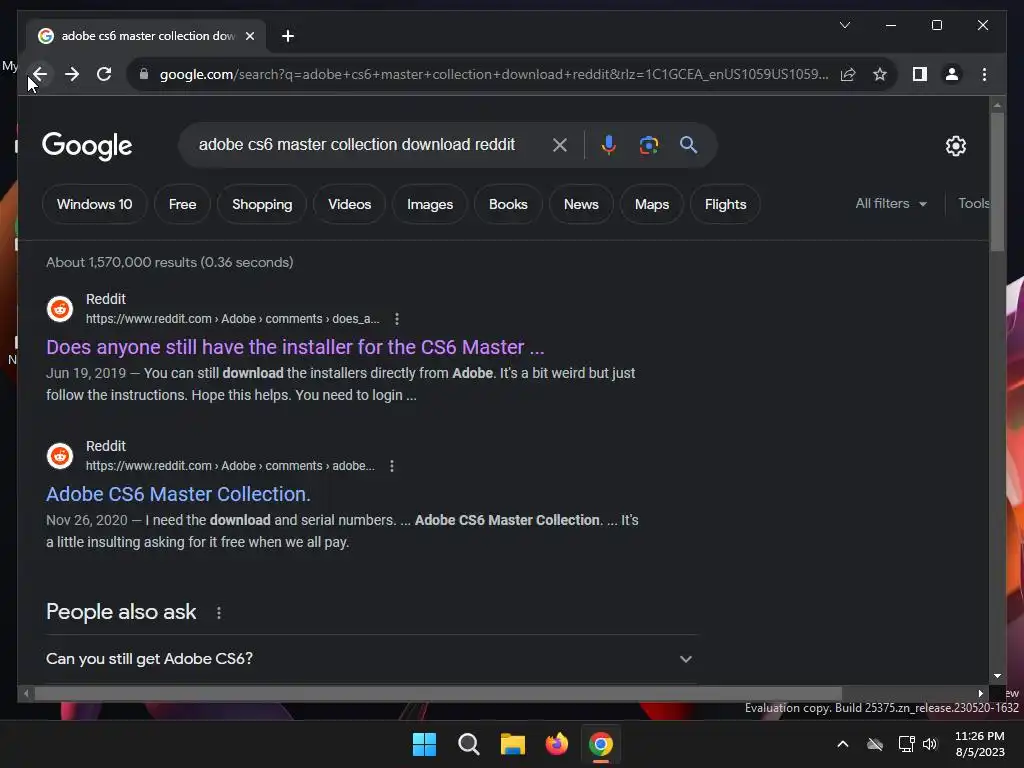Close the adobe cs6 search tab
Image resolution: width=1024 pixels, height=768 pixels.
249,36
